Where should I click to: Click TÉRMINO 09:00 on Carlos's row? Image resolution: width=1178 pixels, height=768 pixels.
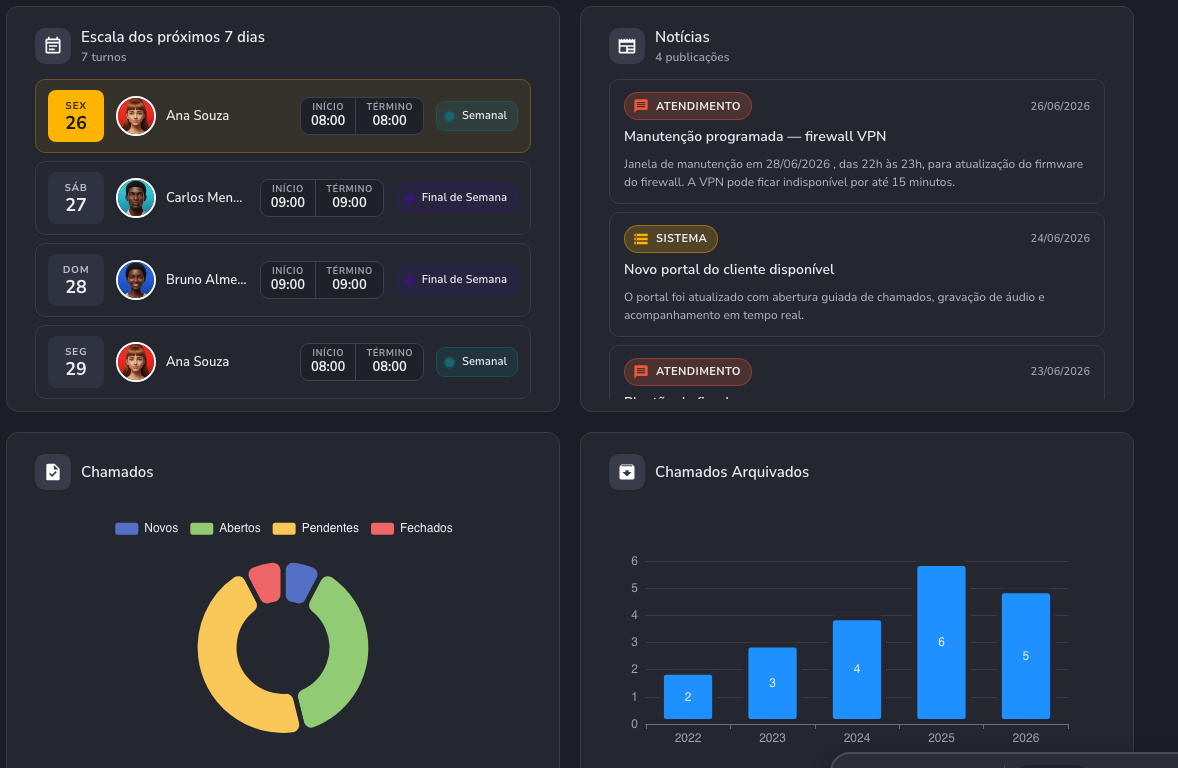(x=349, y=198)
